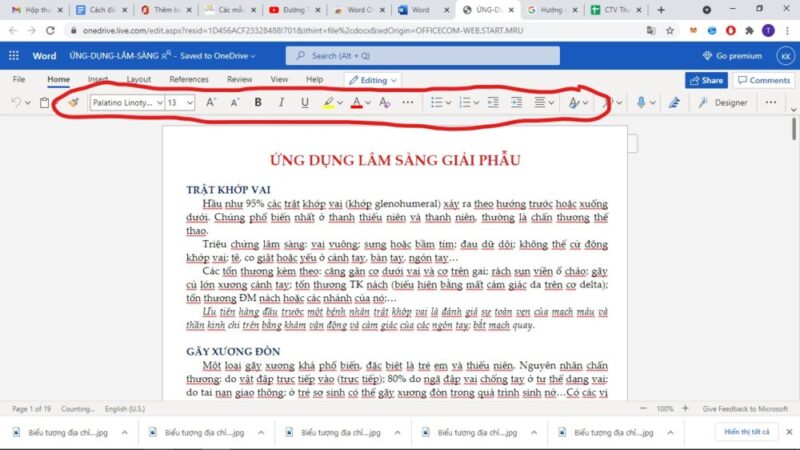800x450 pixels.
Task: Open the Editing mode dropdown
Action: 372,80
